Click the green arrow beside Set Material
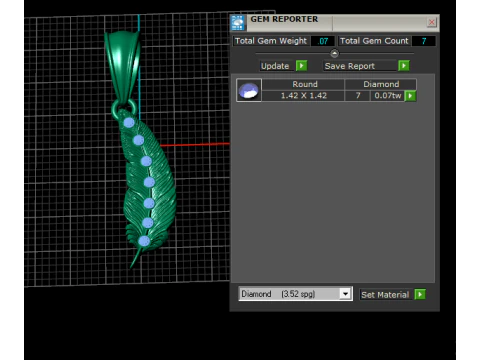Screen dimensions: 480x360 pos(420,294)
